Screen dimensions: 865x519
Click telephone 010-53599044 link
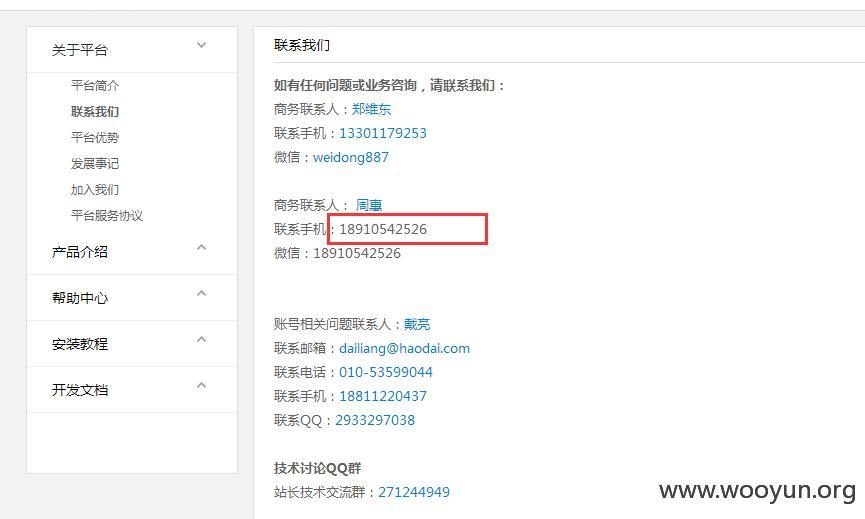pyautogui.click(x=386, y=372)
